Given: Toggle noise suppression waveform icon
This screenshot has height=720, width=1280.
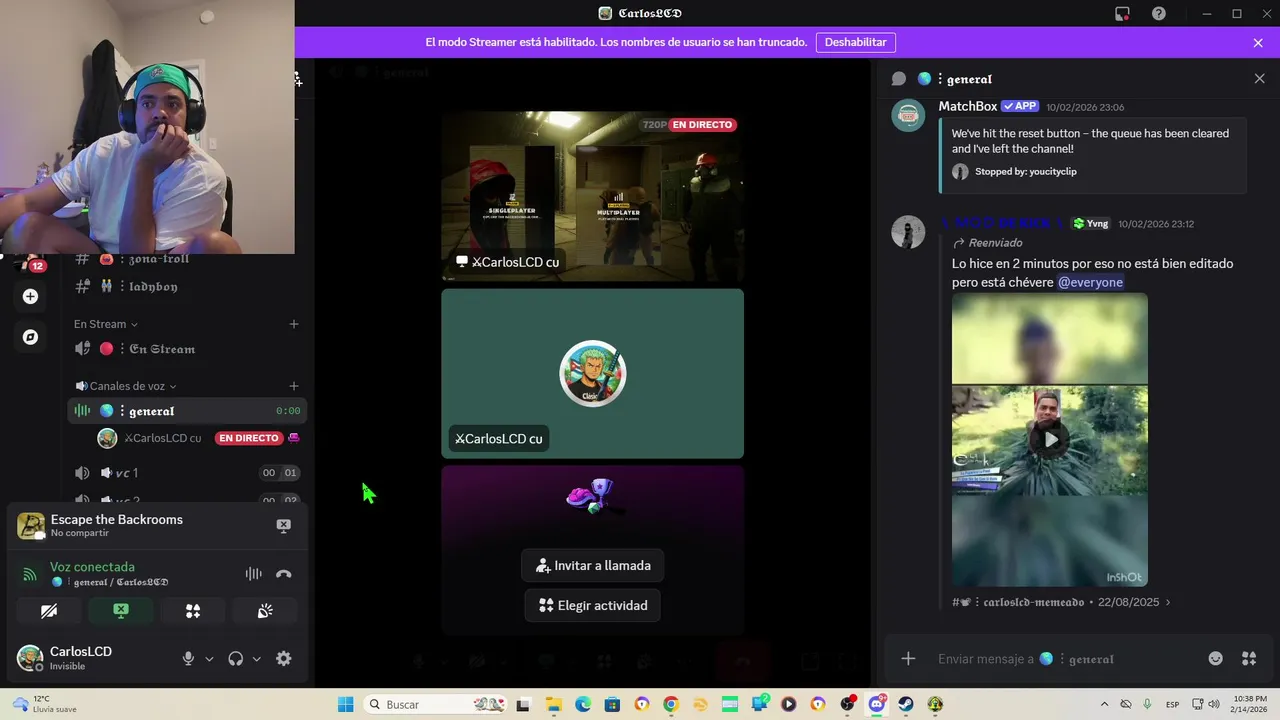Looking at the screenshot, I should coord(253,574).
